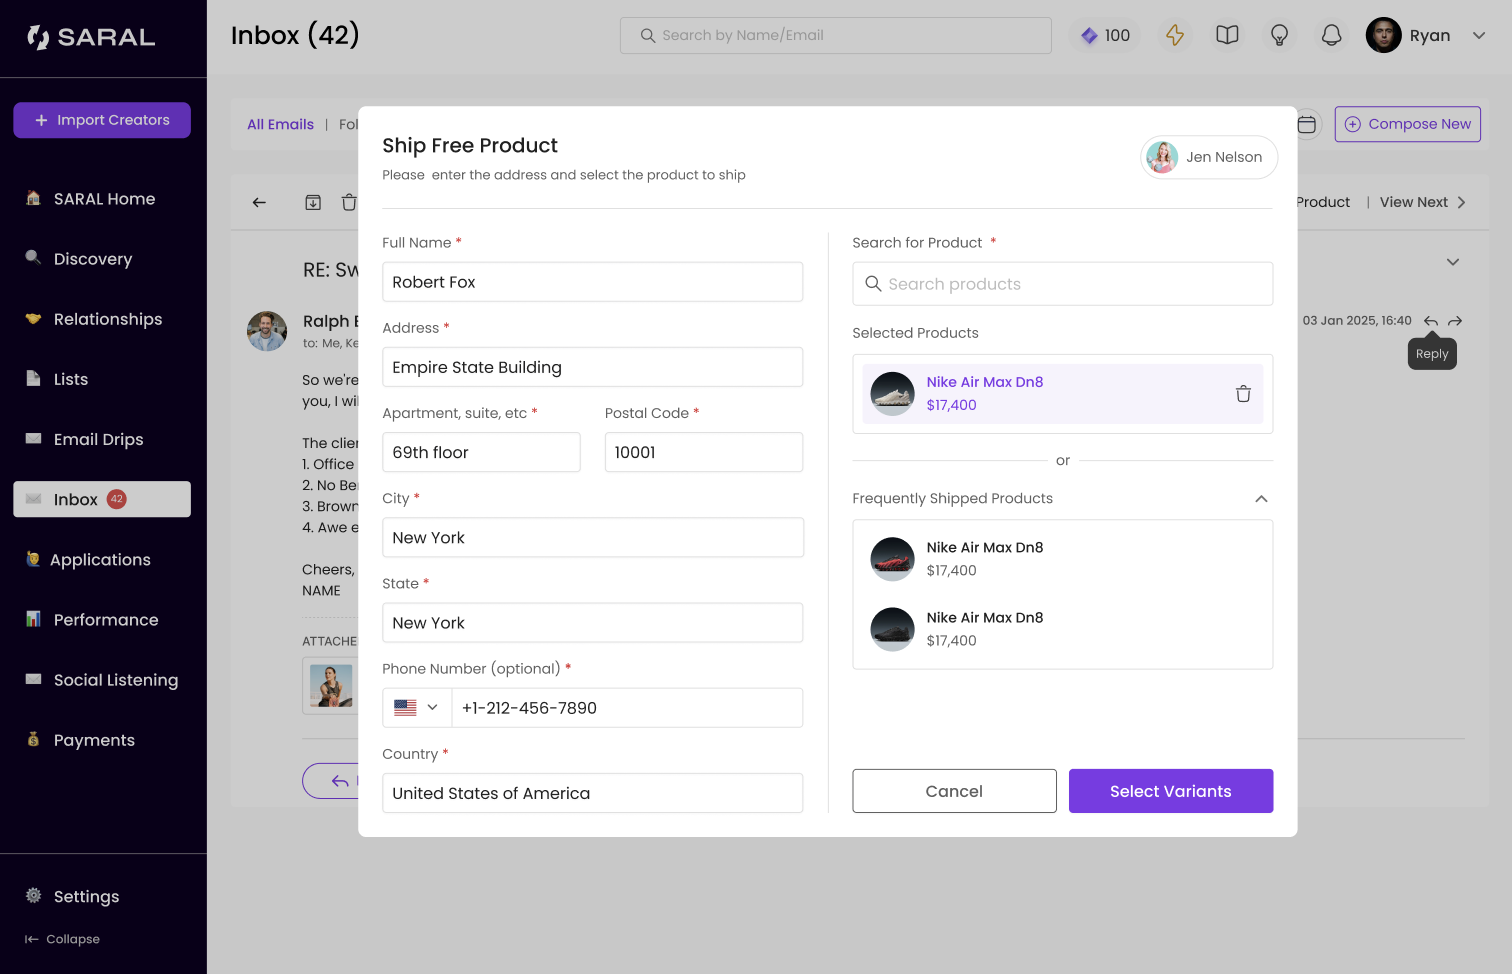
Task: Click back arrow in email toolbar
Action: pos(259,202)
